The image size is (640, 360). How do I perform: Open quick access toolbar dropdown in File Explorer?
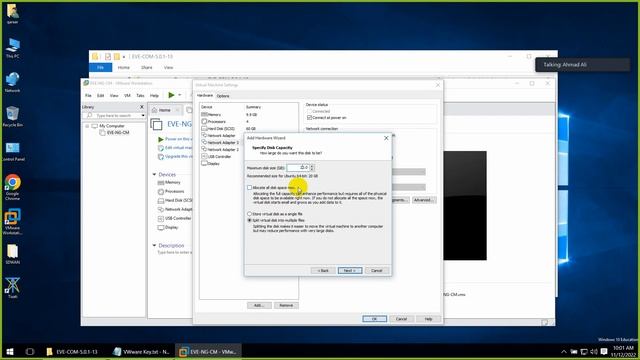[124, 57]
